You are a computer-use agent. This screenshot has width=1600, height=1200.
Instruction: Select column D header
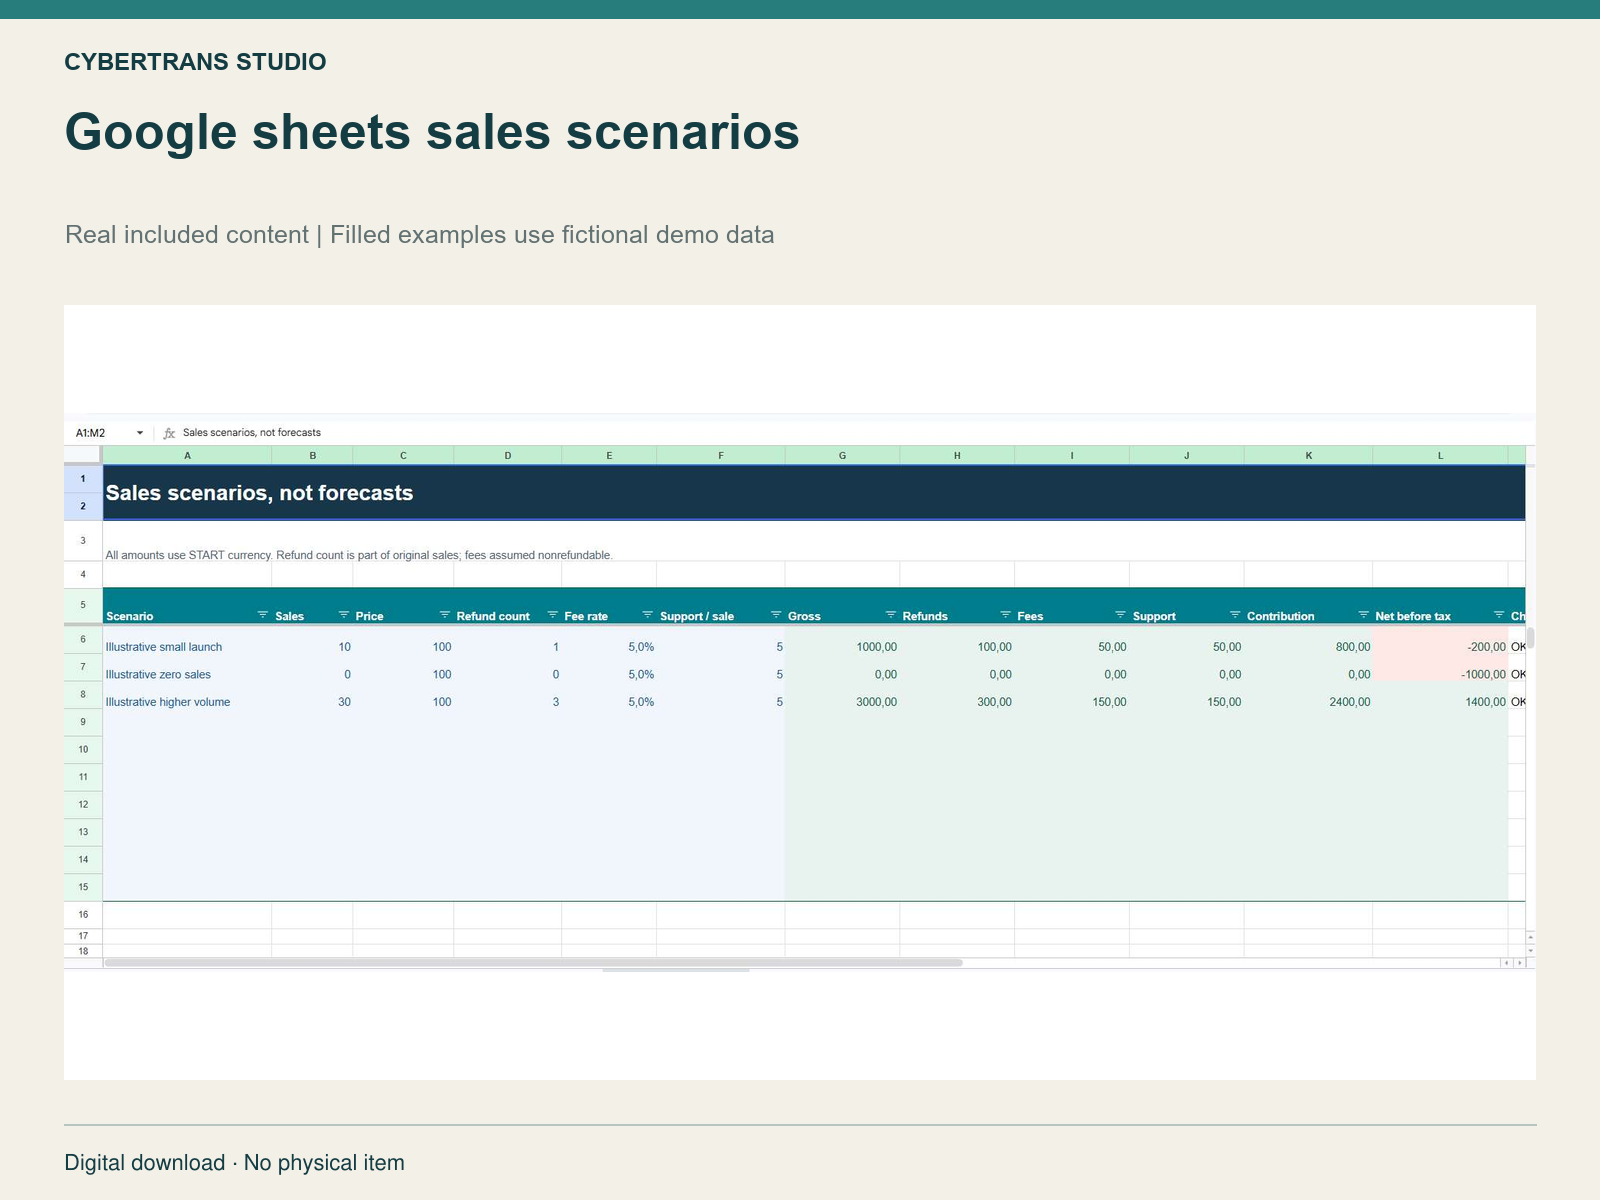(x=508, y=455)
